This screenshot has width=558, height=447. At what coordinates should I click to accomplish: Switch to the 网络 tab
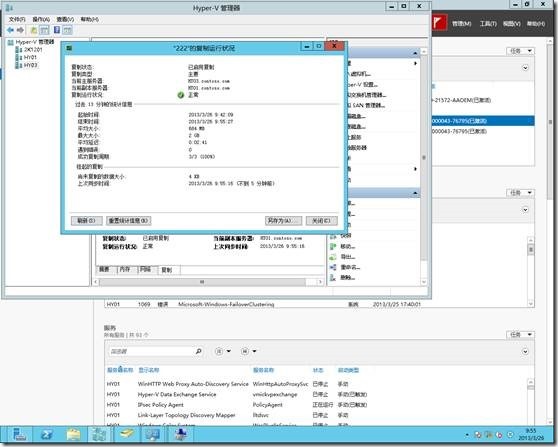coord(145,269)
